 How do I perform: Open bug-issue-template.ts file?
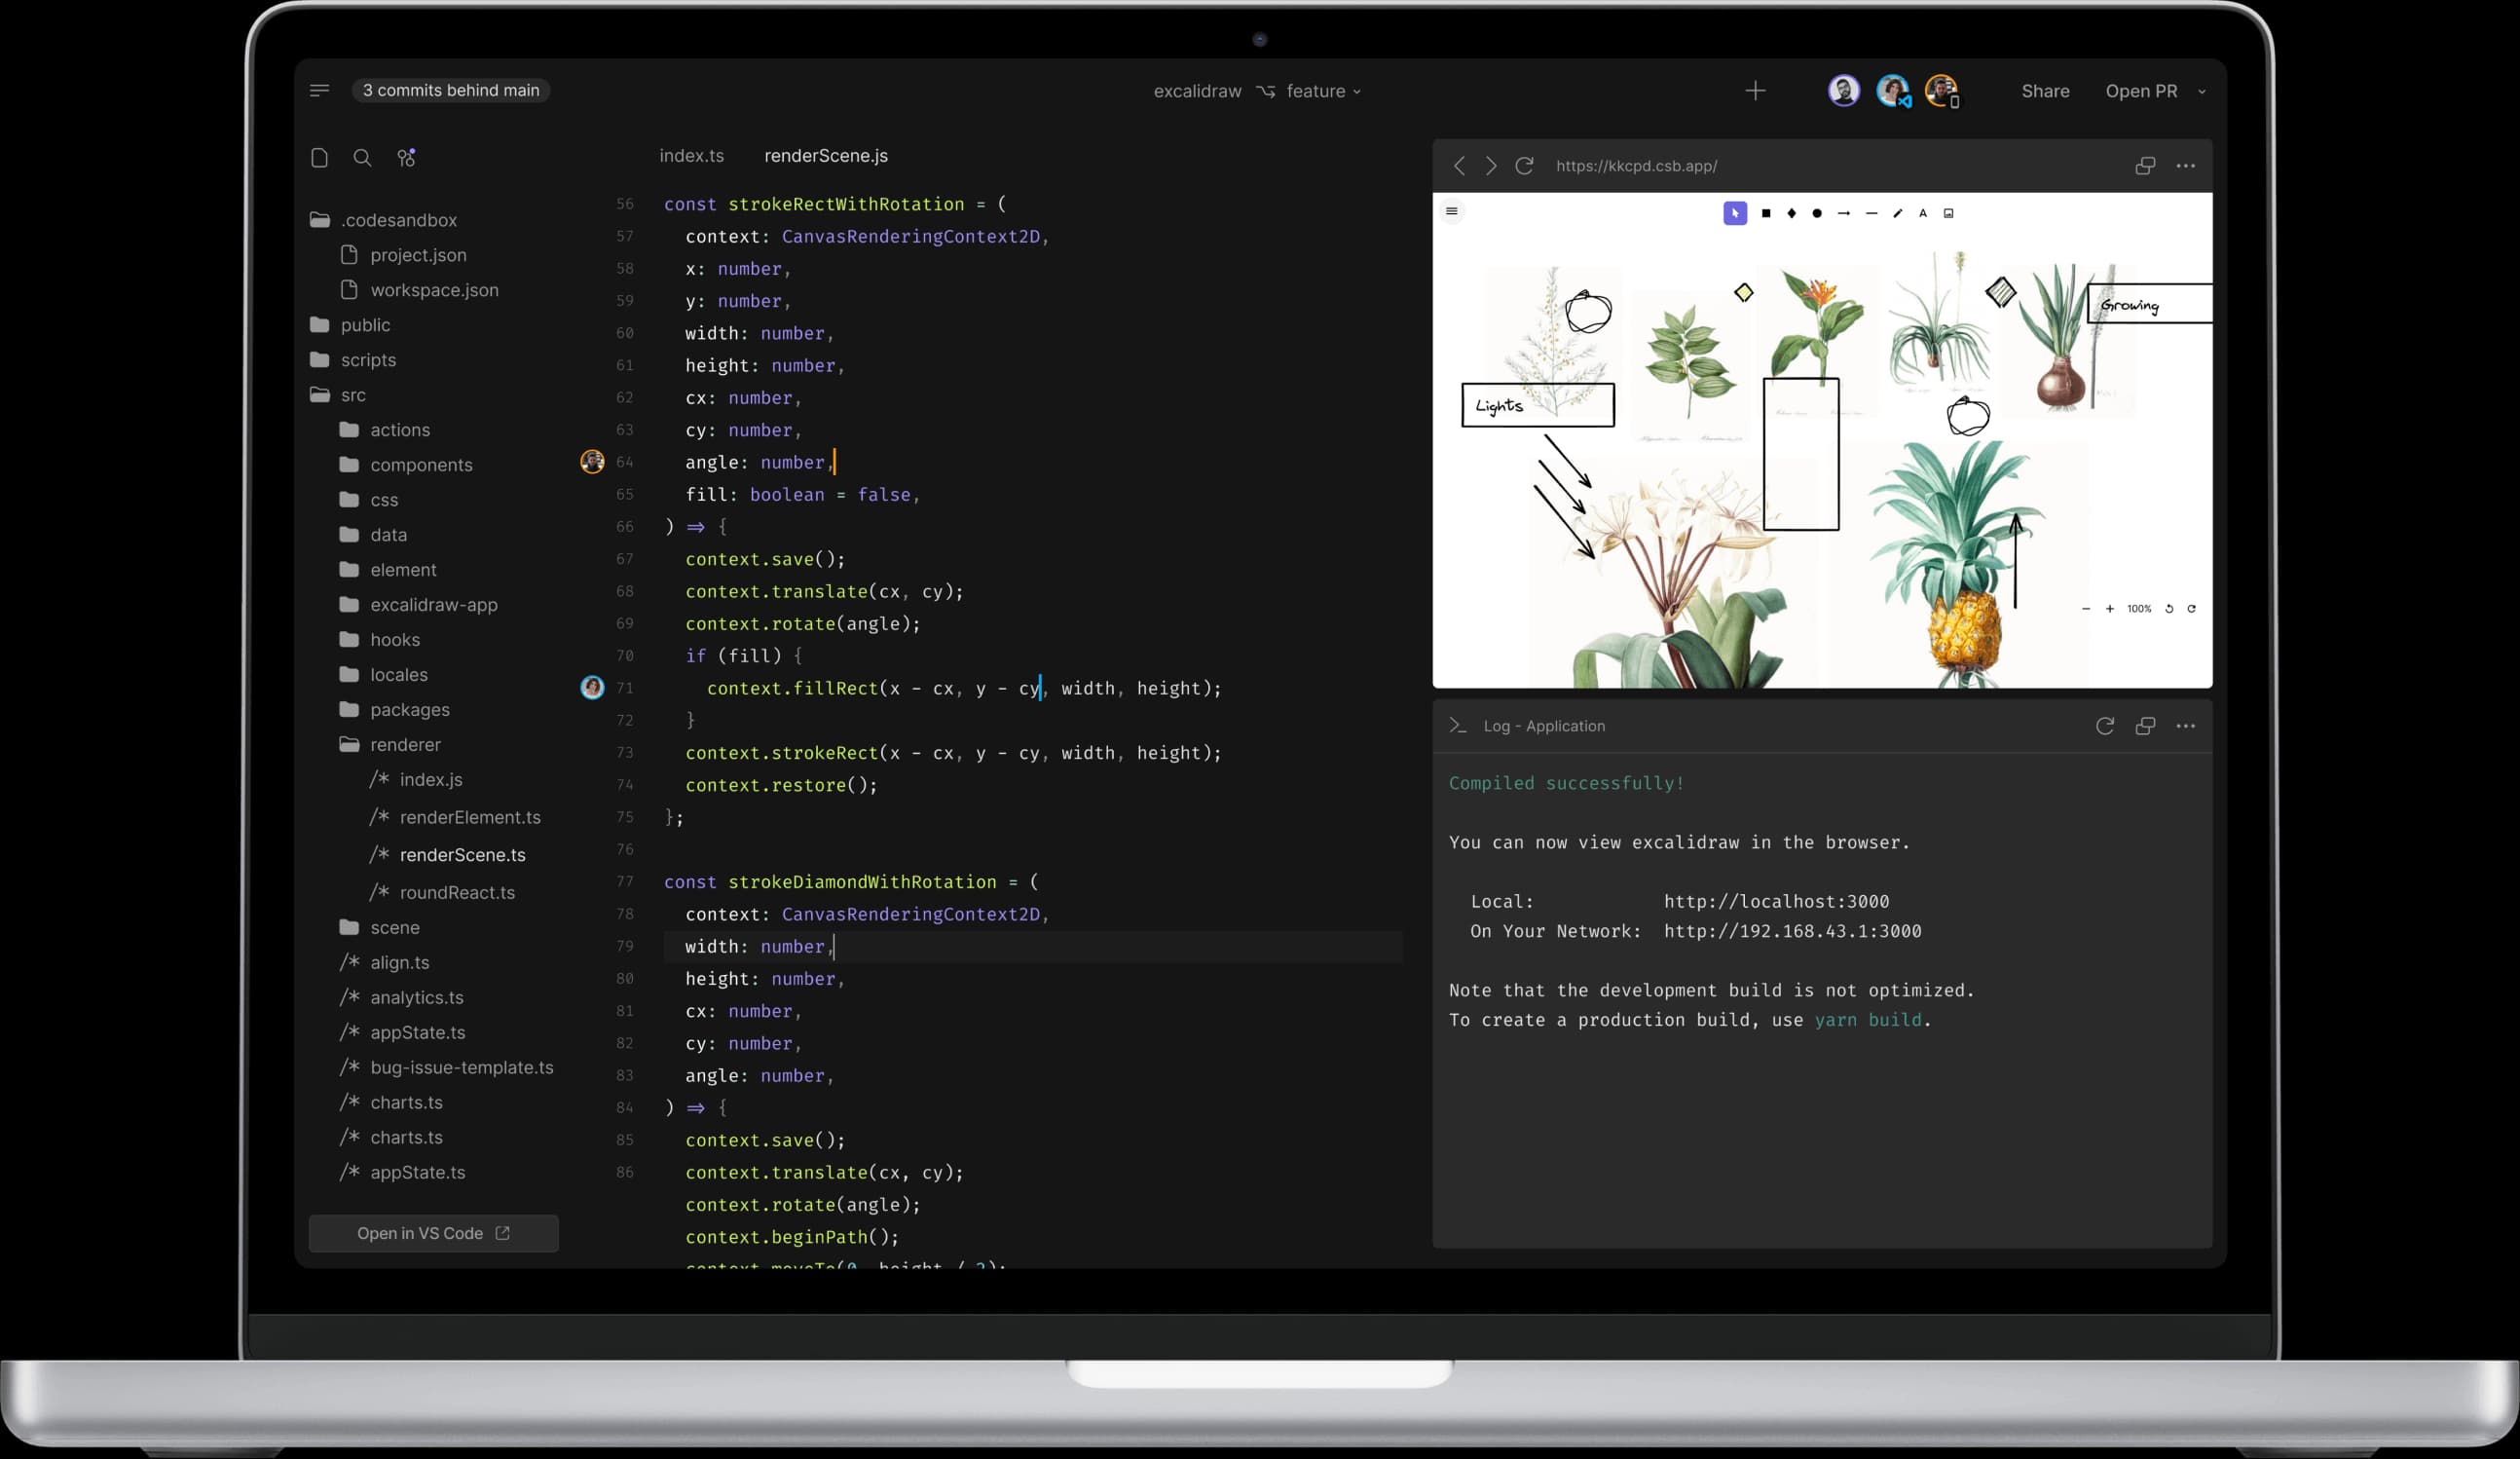point(447,1067)
